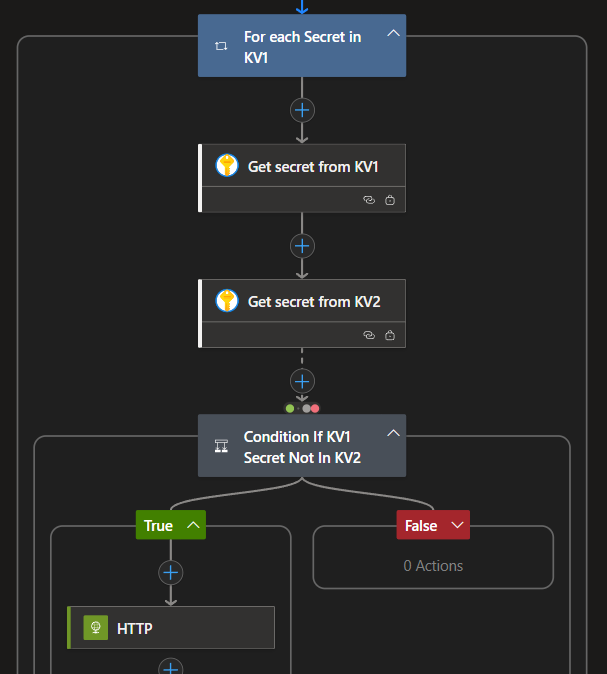Click the Condition action icon
Viewport: 607px width, 674px height.
221,446
